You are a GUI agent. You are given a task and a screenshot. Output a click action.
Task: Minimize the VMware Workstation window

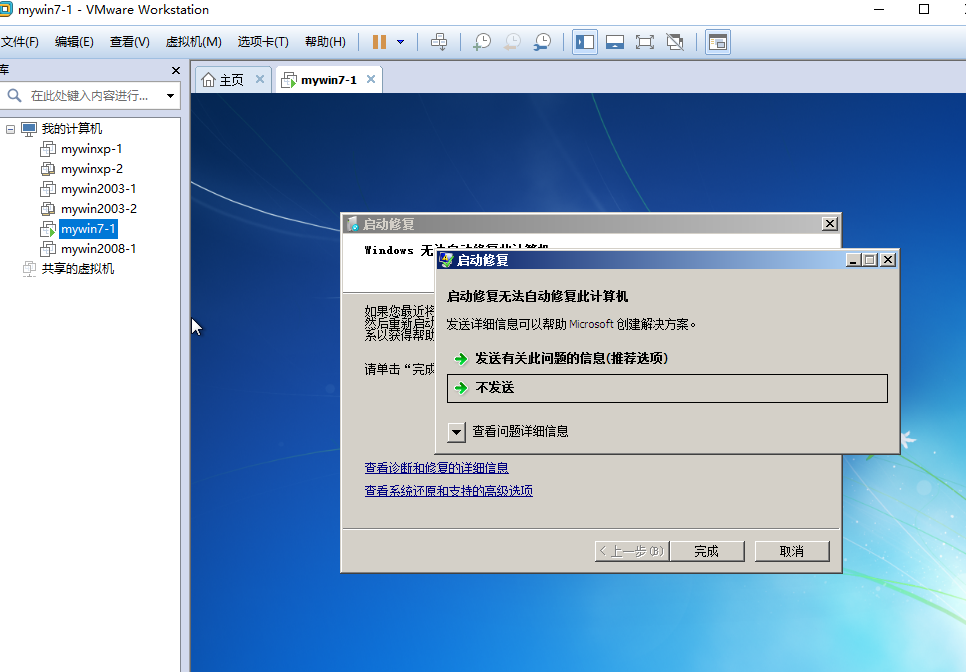click(x=879, y=9)
